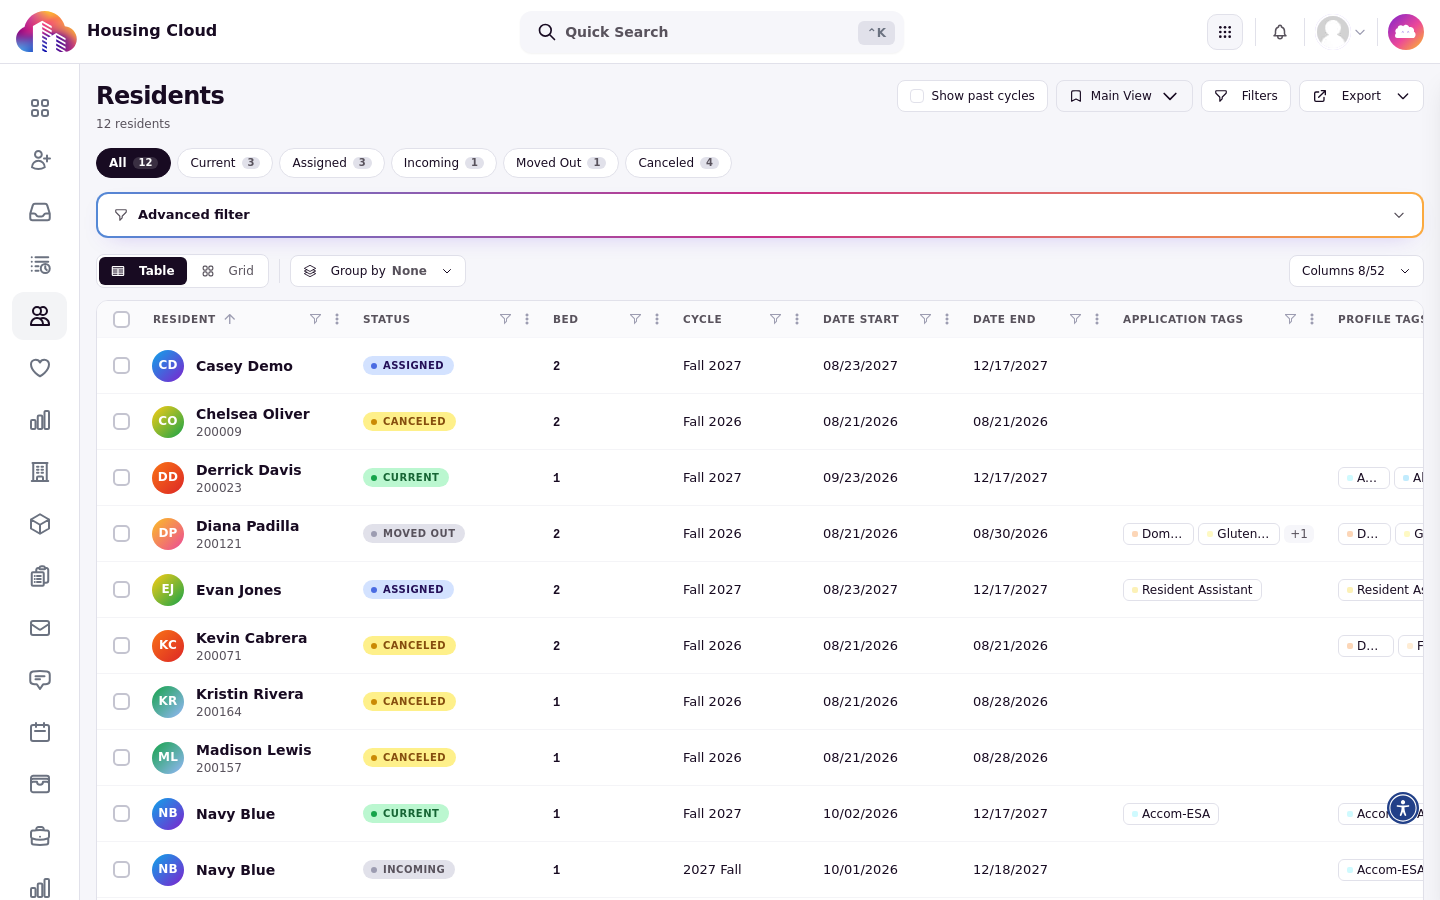
Task: Open the mail envelope icon in sidebar
Action: pos(40,628)
